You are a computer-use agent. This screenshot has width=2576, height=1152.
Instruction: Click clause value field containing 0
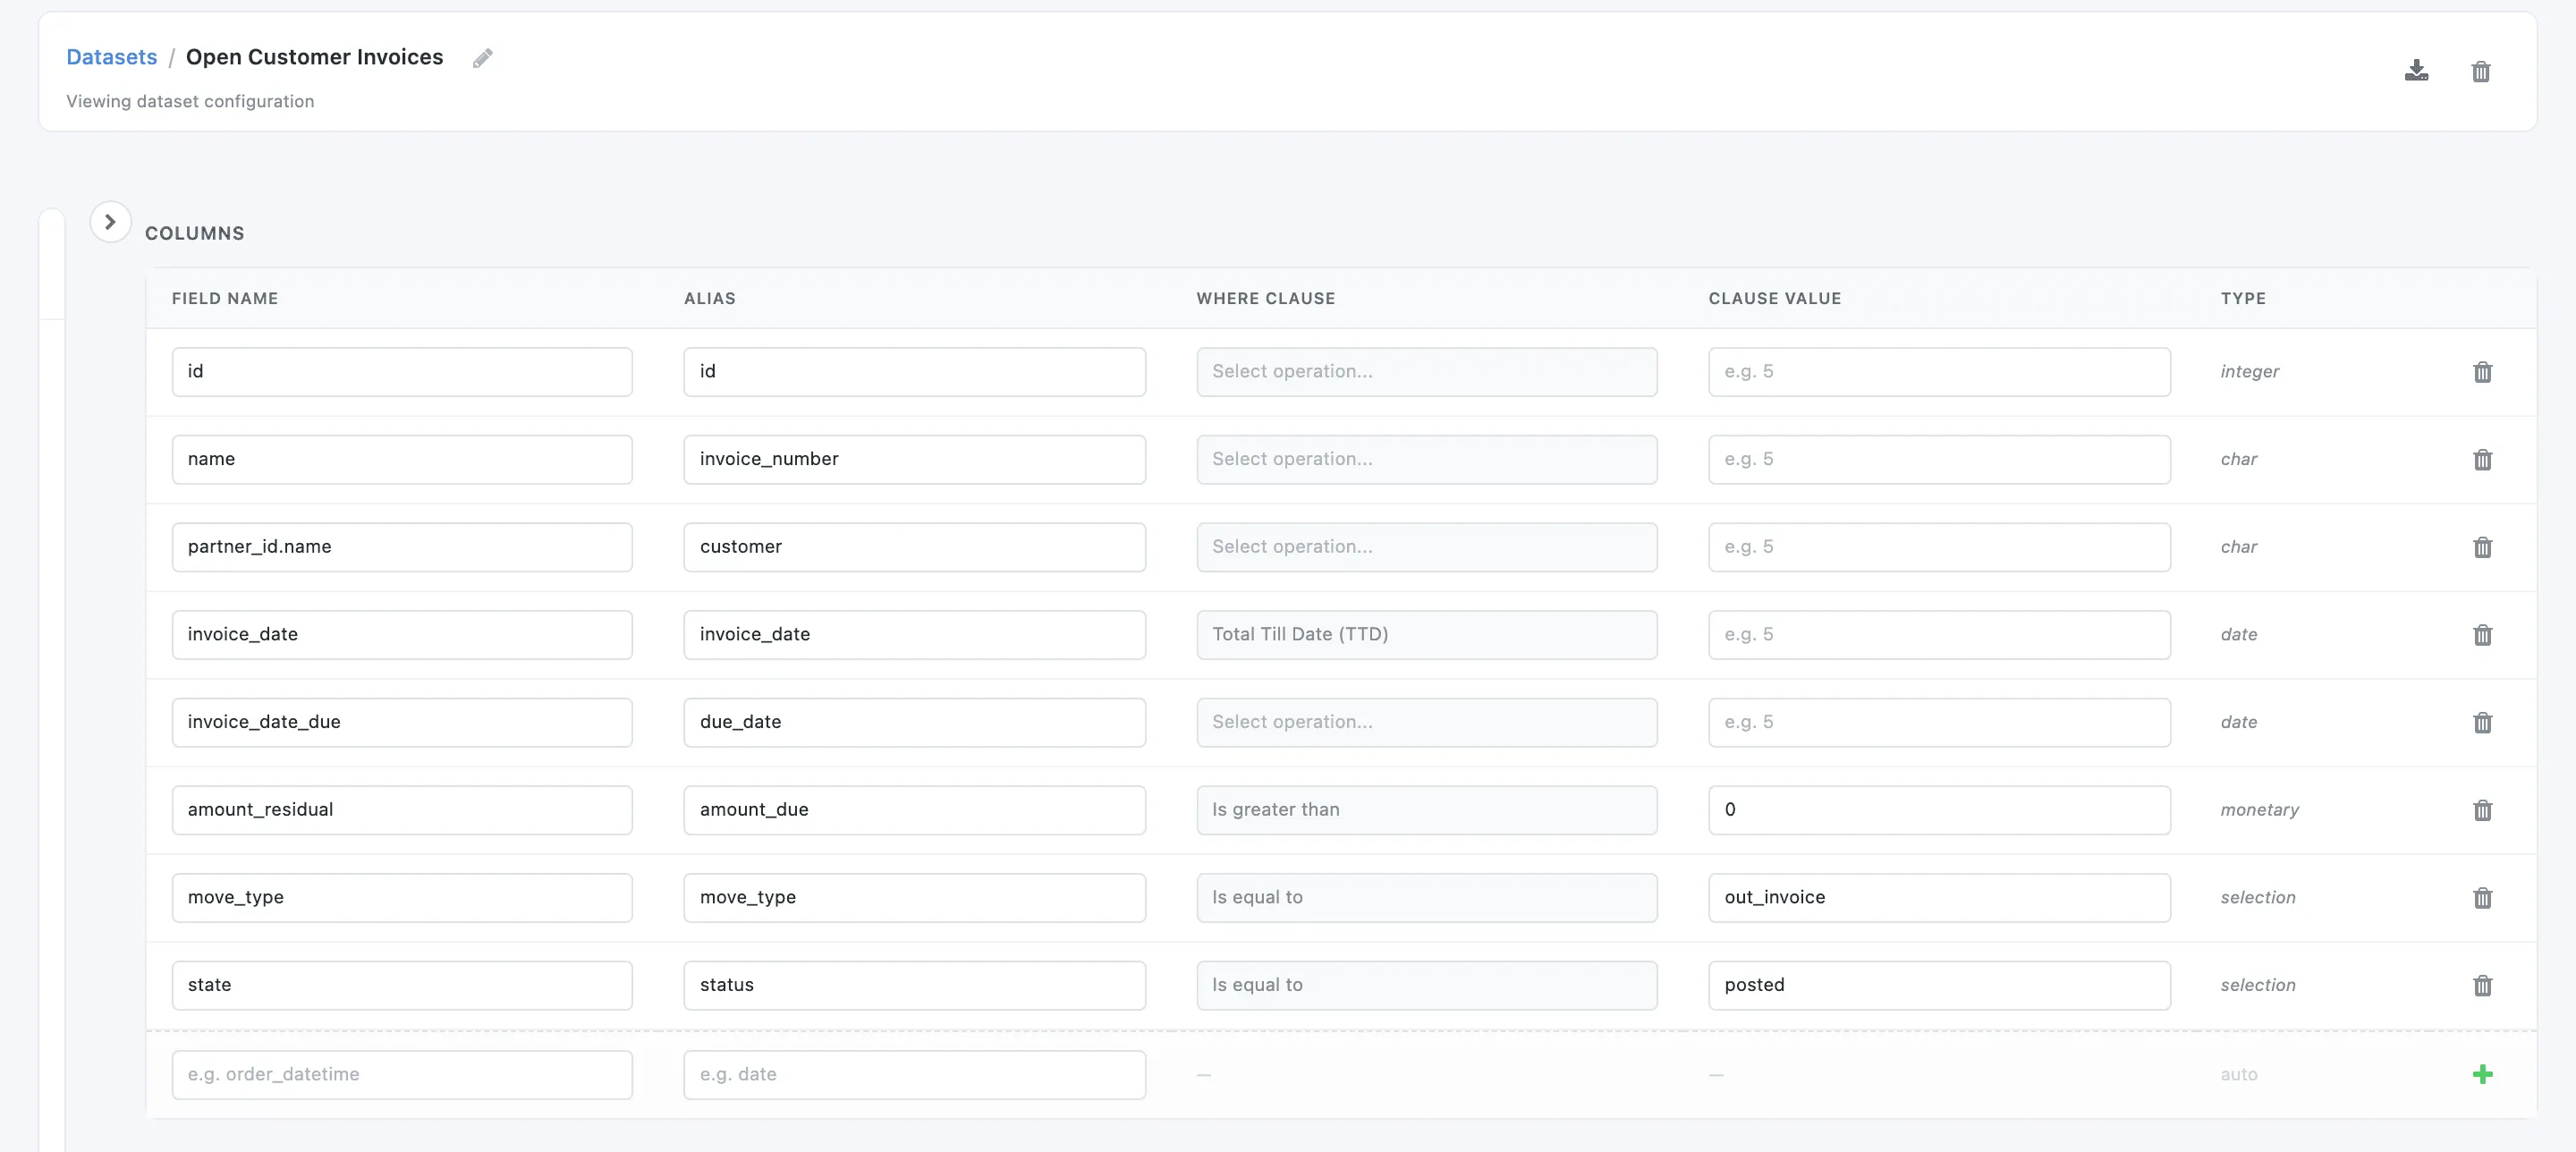click(1939, 810)
